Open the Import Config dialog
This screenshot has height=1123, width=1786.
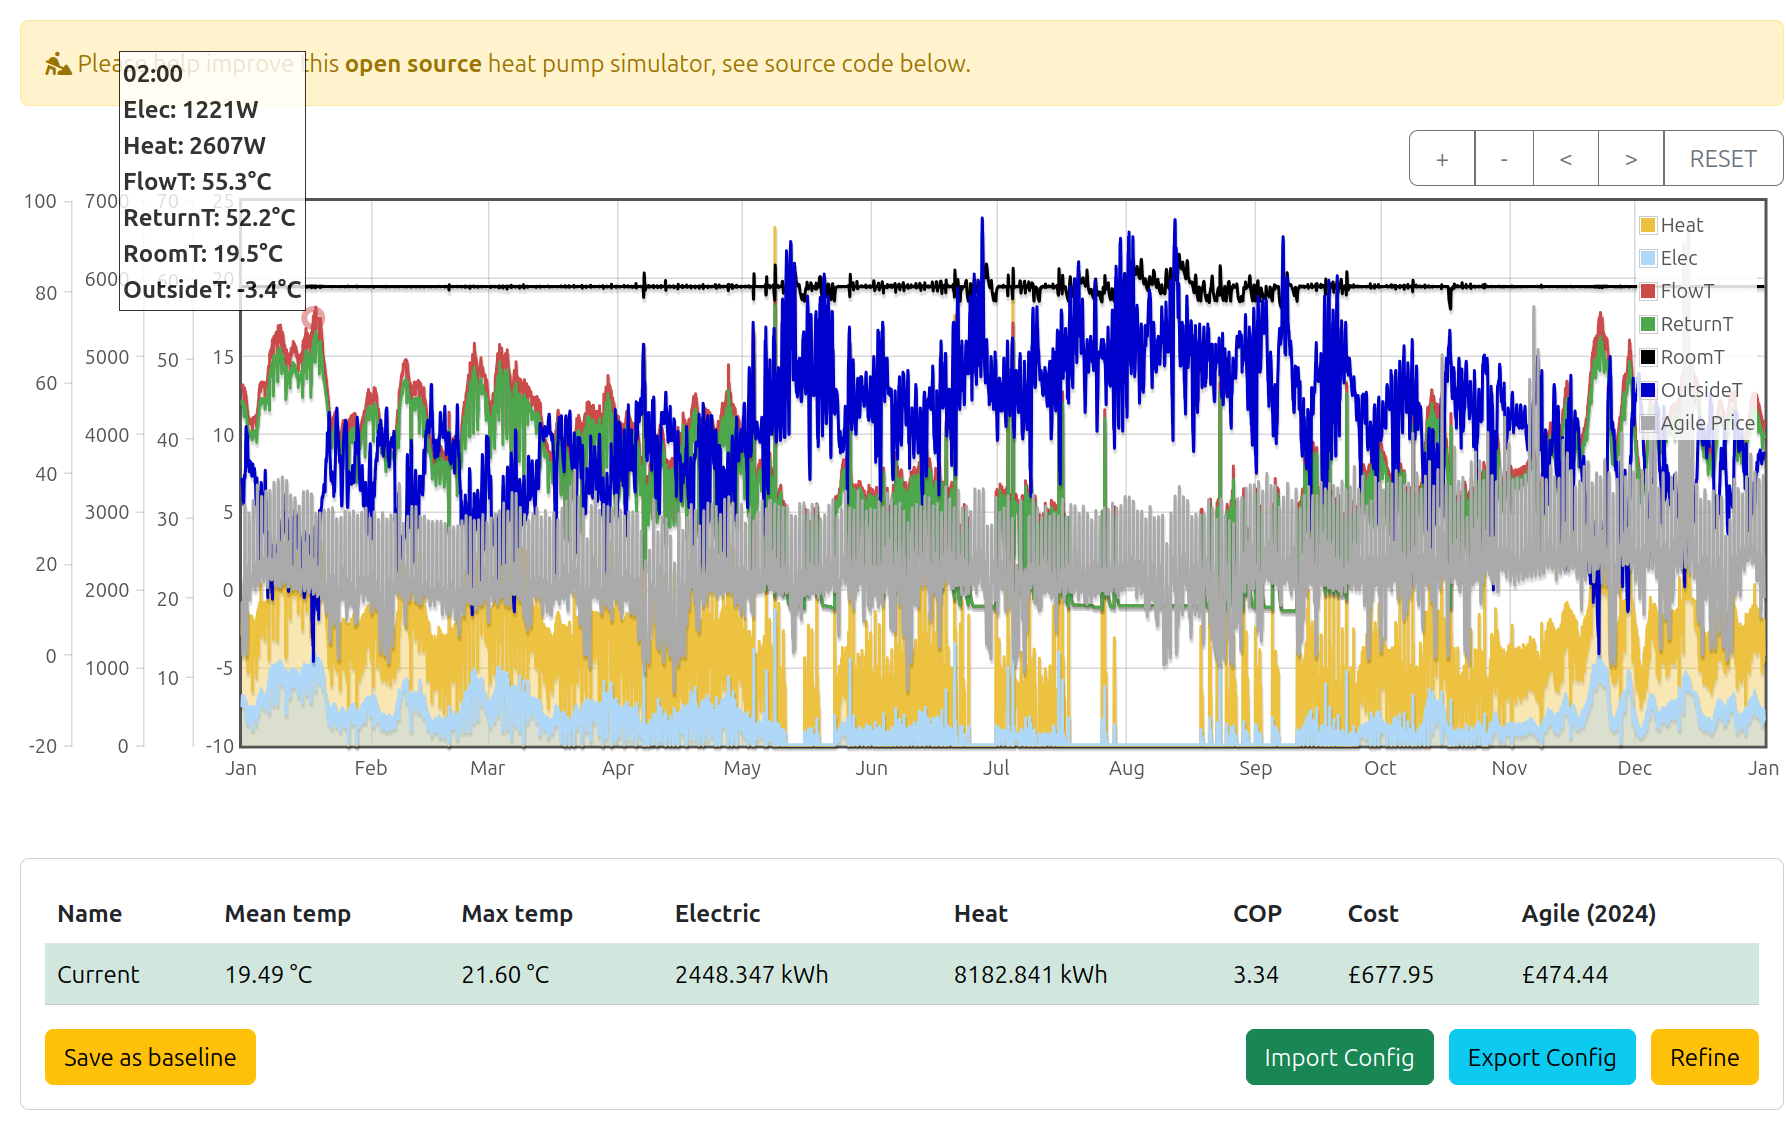1339,1057
